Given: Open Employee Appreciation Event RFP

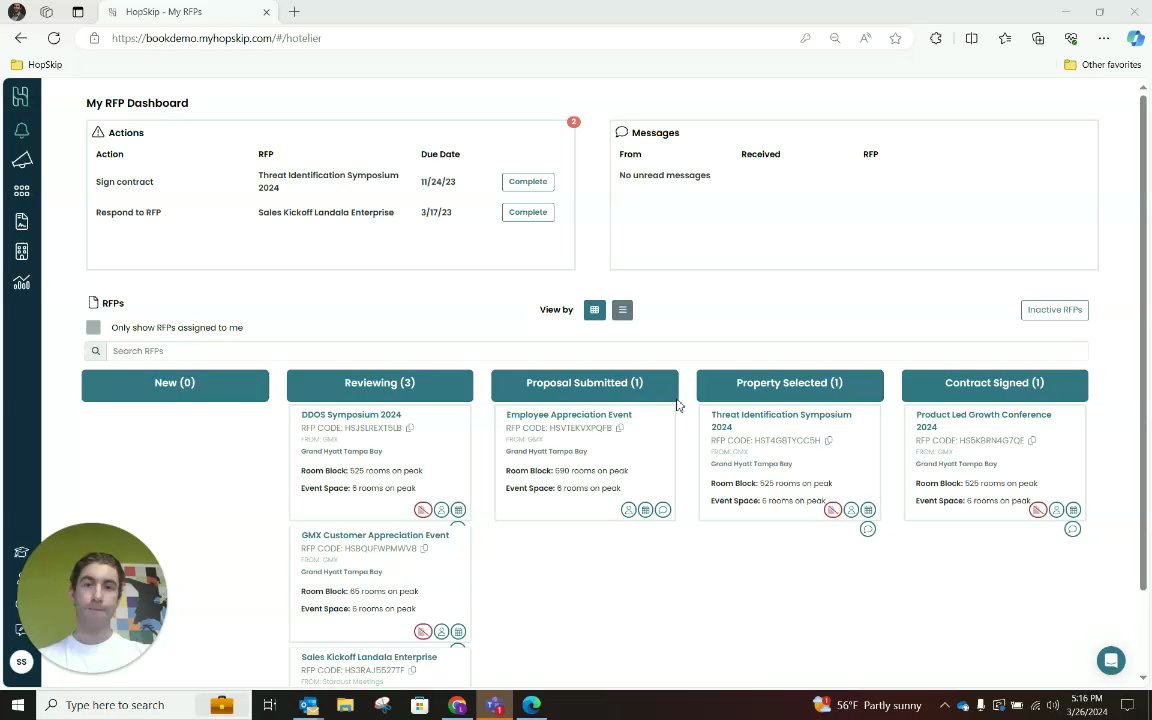Looking at the screenshot, I should [x=569, y=414].
